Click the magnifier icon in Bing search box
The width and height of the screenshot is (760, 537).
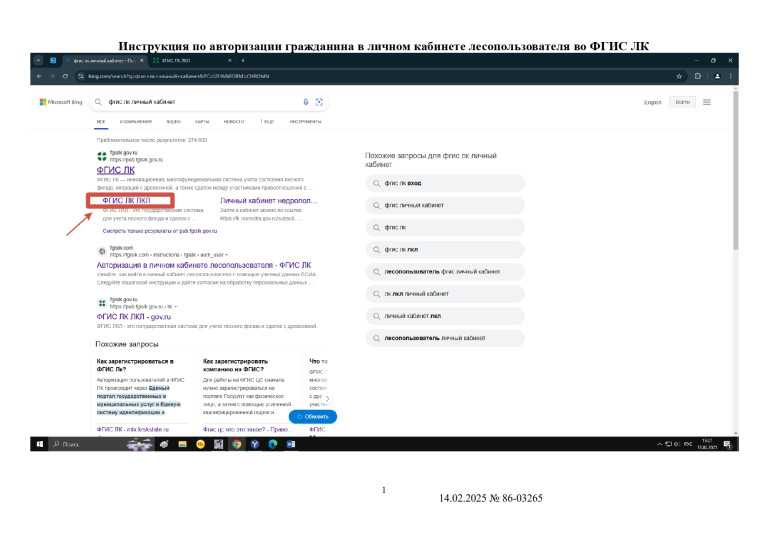[x=98, y=102]
